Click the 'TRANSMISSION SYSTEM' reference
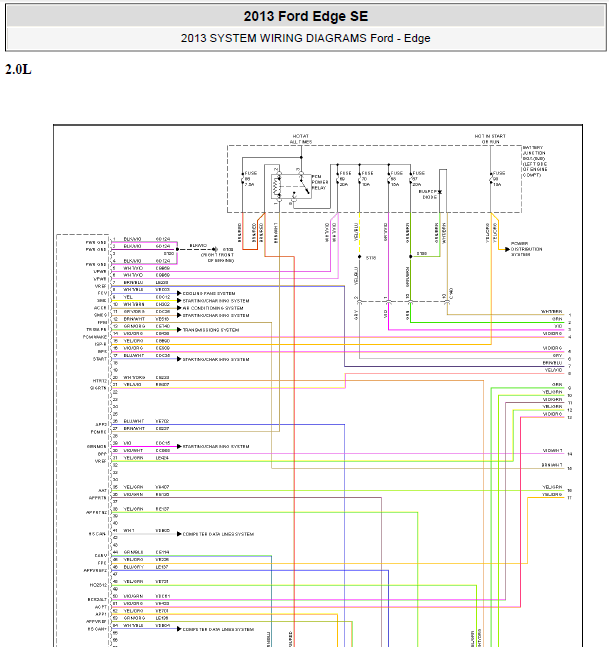Screen dimensions: 609x647 [211, 330]
